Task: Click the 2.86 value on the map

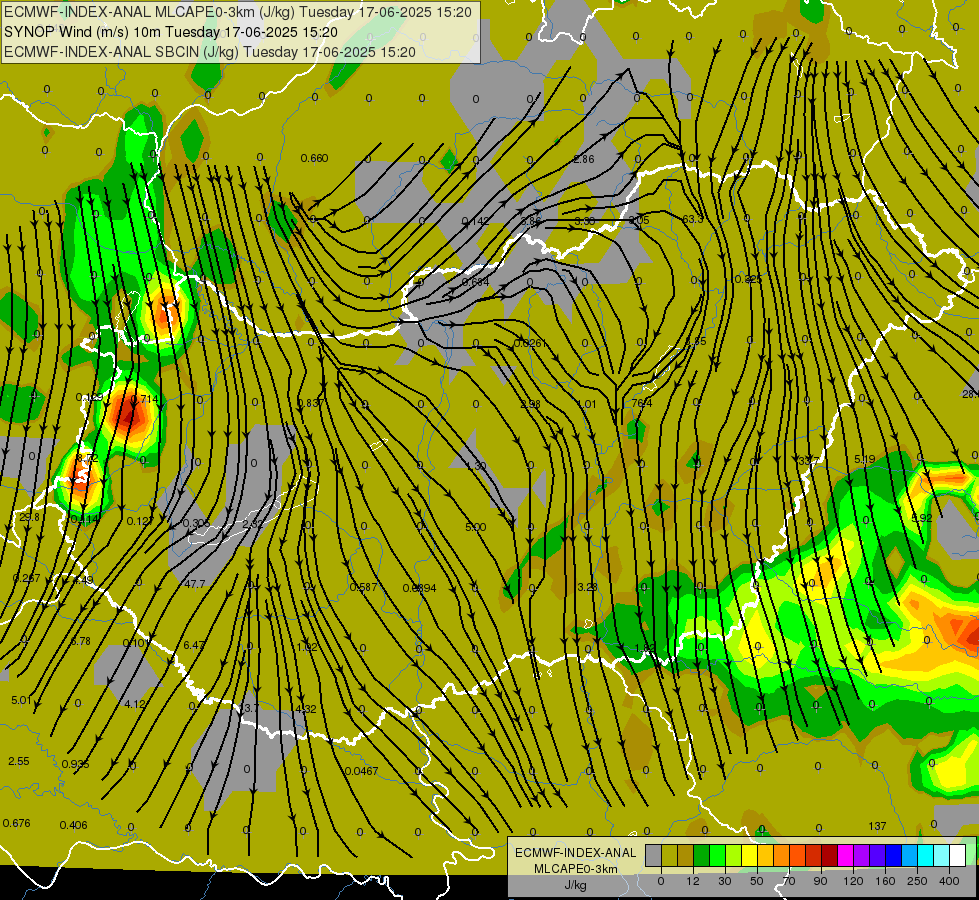Action: pyautogui.click(x=584, y=159)
